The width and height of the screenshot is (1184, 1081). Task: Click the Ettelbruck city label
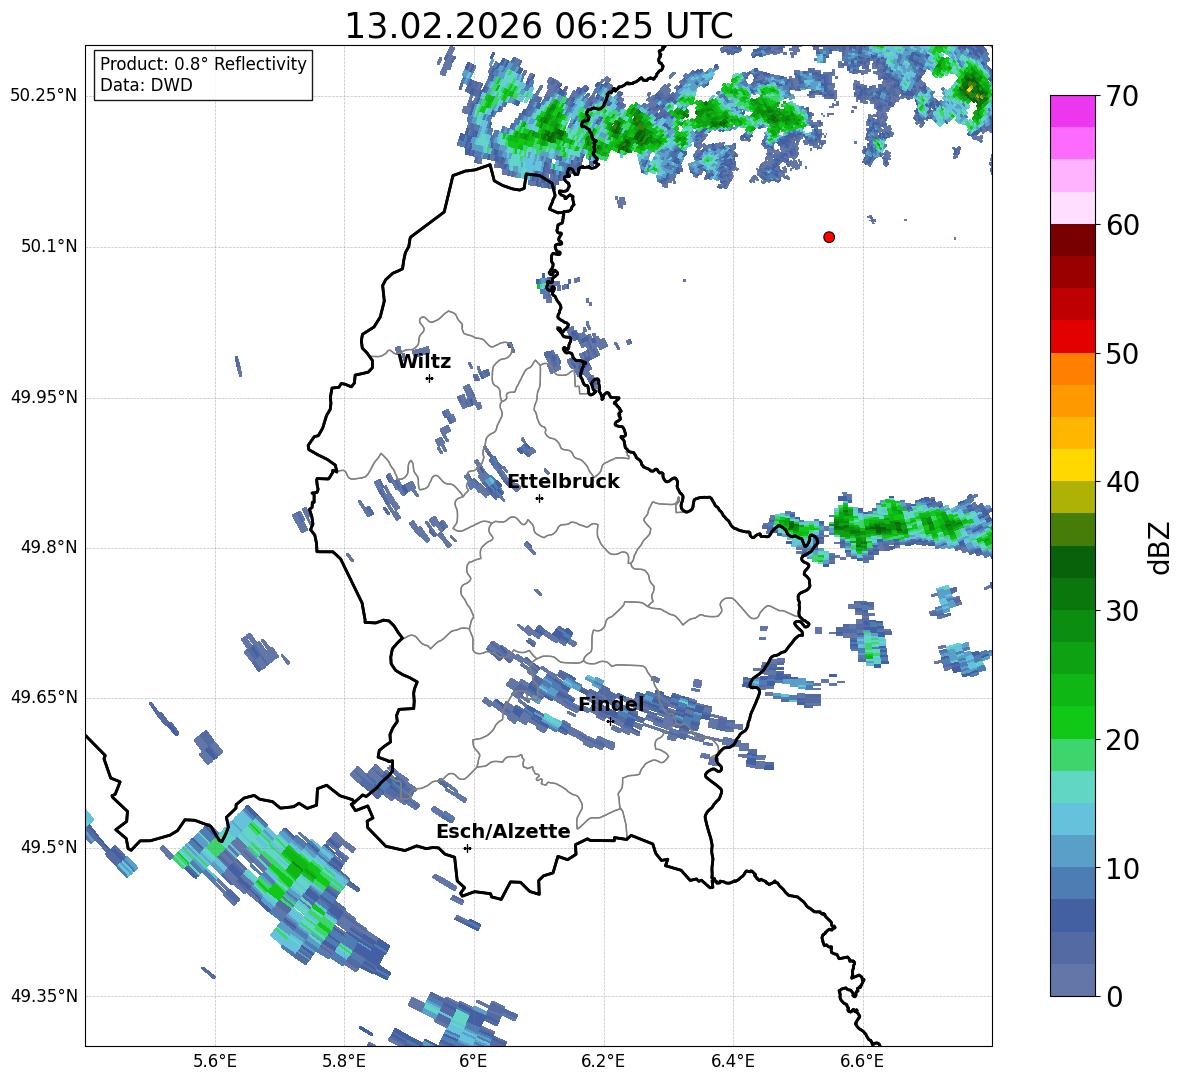[563, 482]
